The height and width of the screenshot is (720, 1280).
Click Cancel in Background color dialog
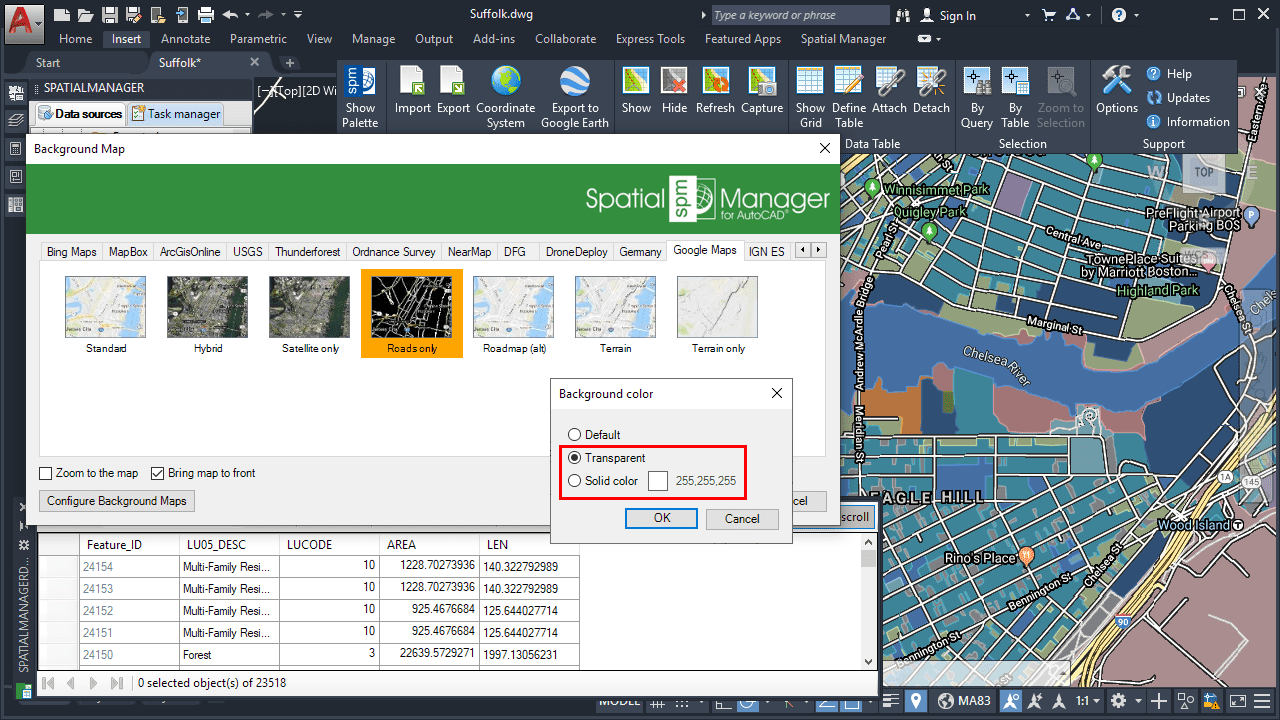tap(742, 518)
